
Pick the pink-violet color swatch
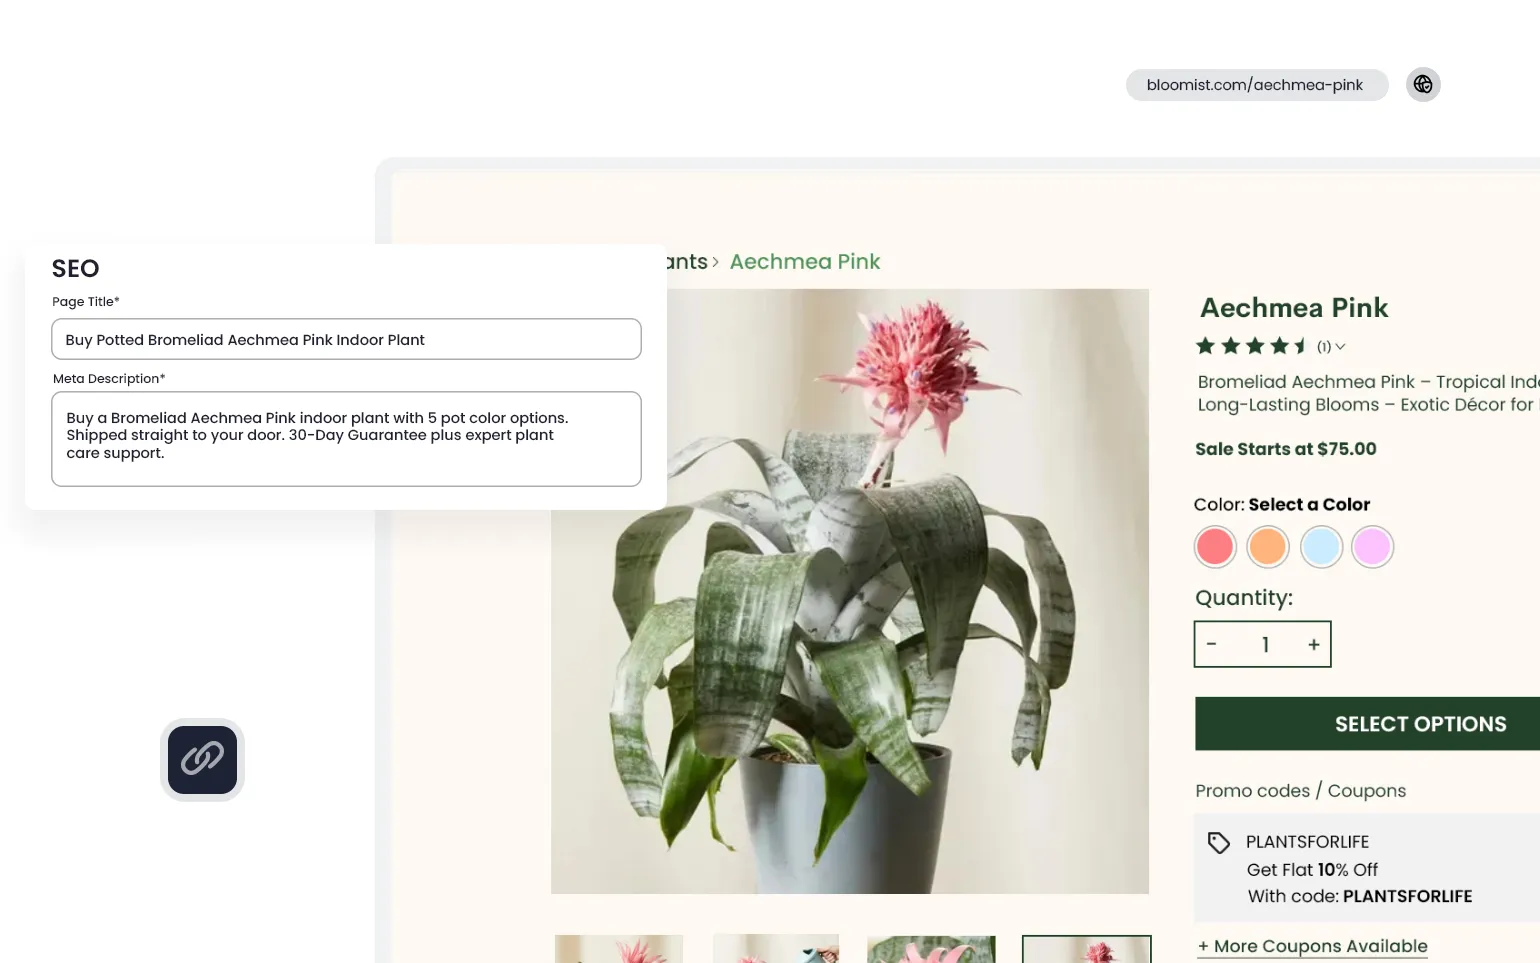coord(1373,547)
